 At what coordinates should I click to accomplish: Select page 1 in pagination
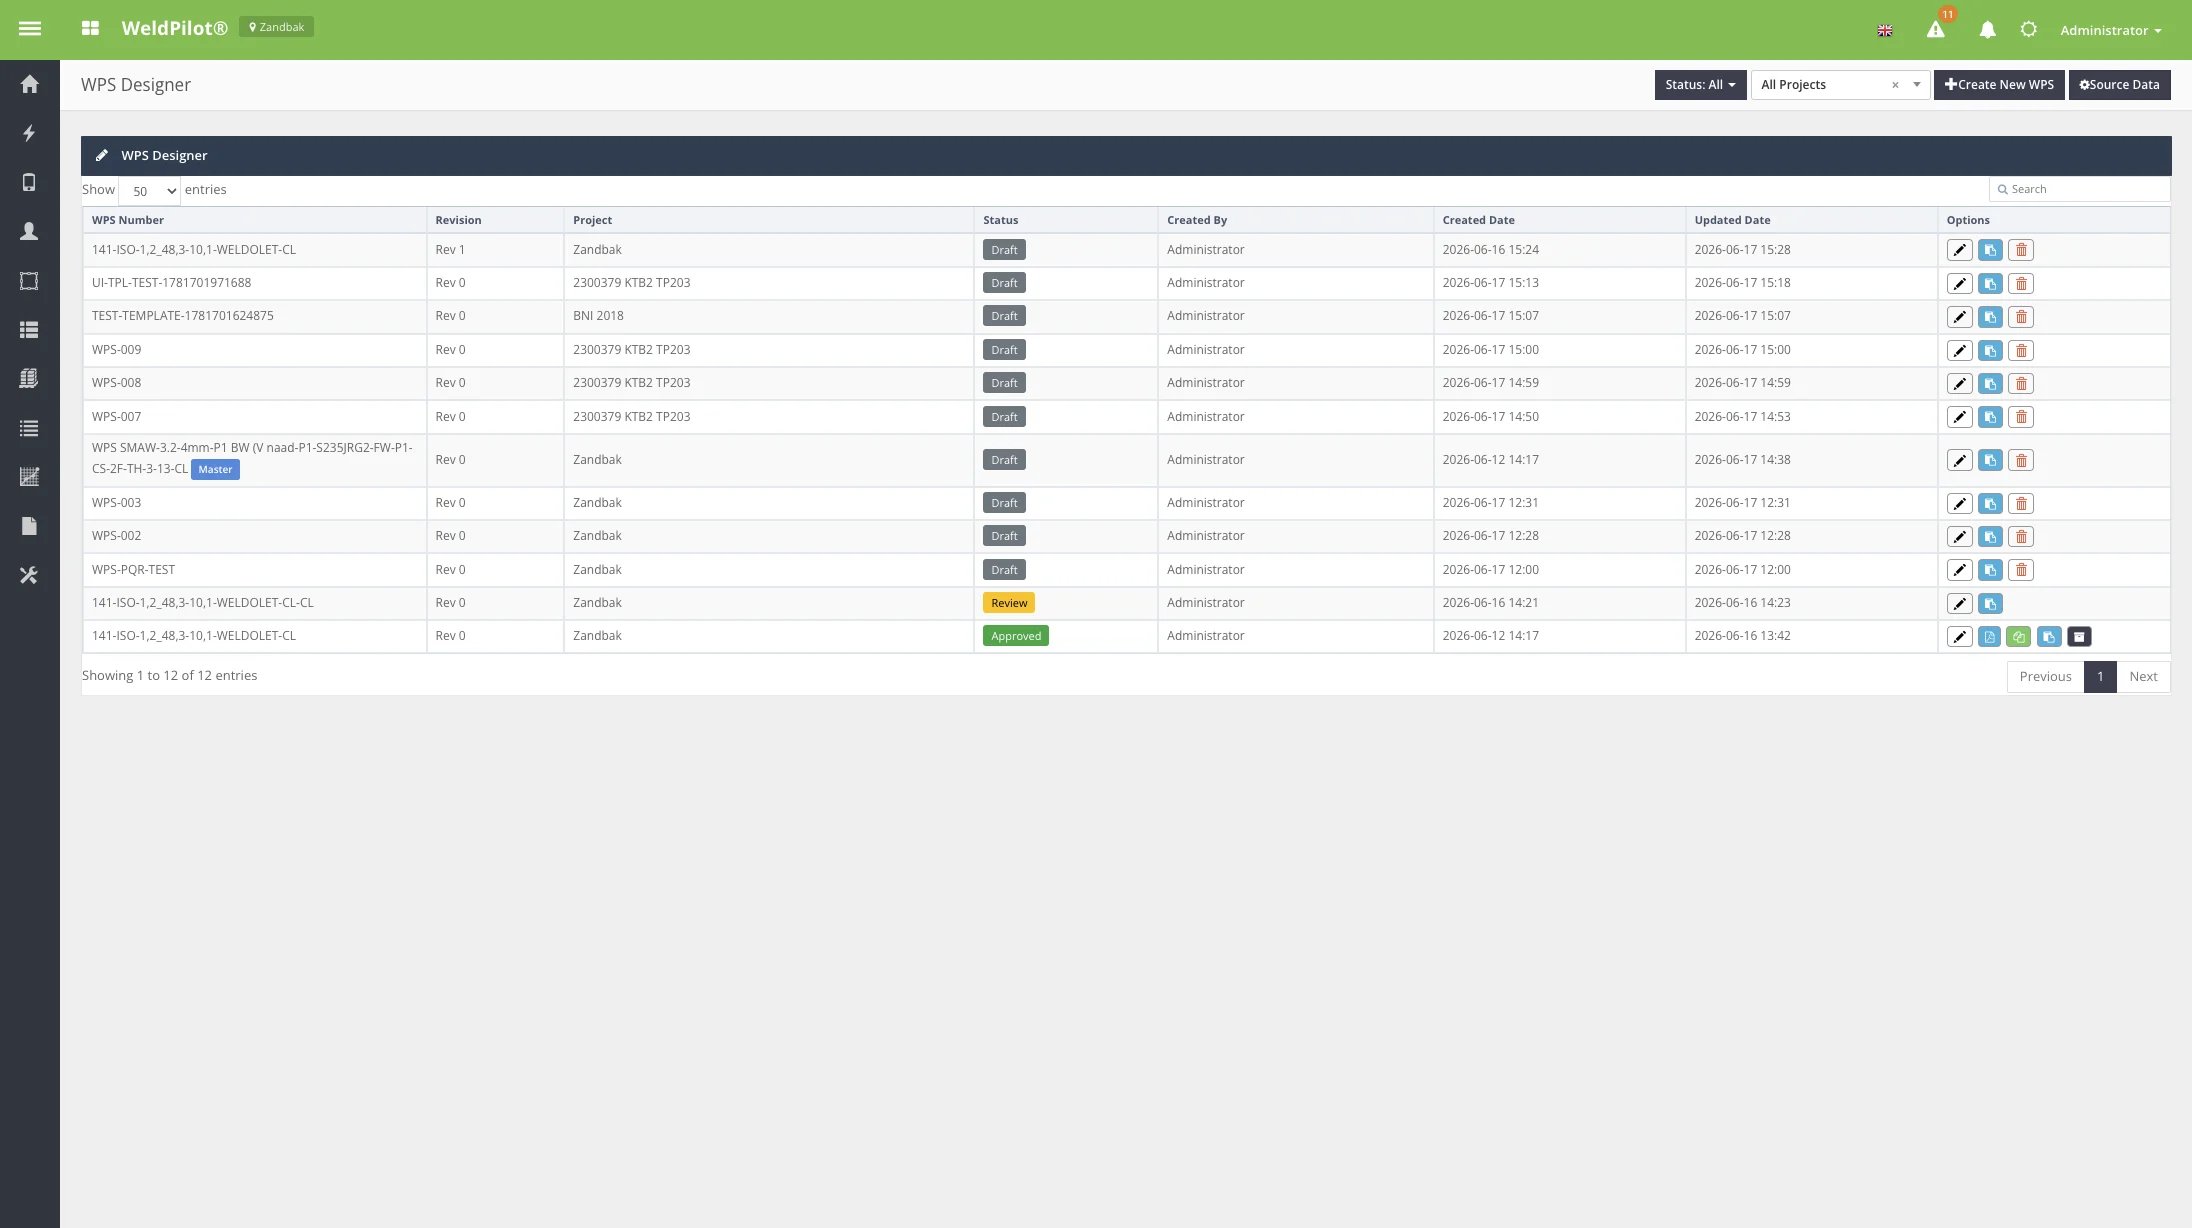coord(2100,677)
